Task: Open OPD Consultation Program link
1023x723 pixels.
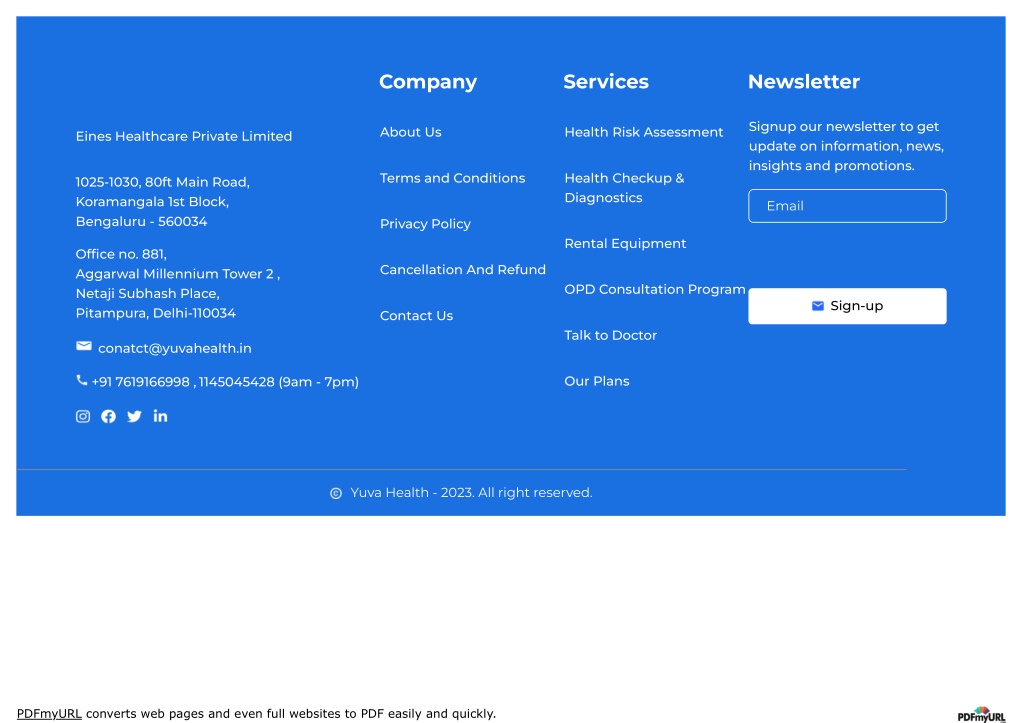Action: [654, 290]
